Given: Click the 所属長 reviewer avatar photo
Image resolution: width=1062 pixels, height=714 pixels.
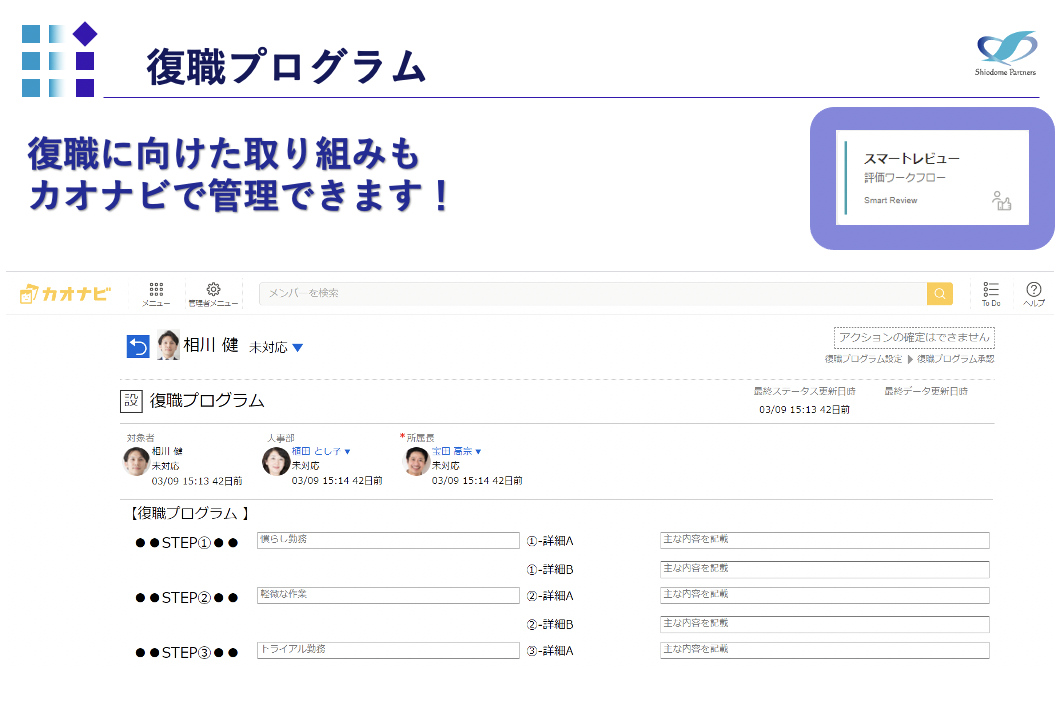Looking at the screenshot, I should [417, 461].
